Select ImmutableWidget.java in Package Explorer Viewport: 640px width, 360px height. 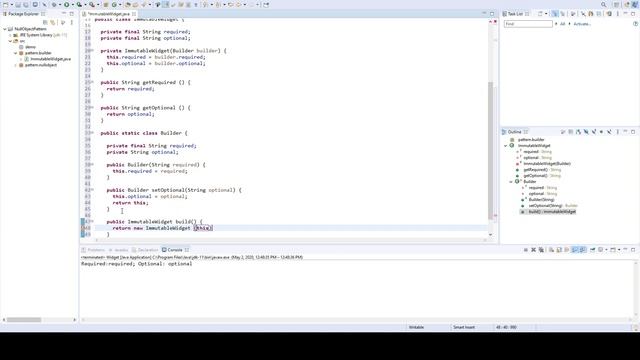coord(51,59)
